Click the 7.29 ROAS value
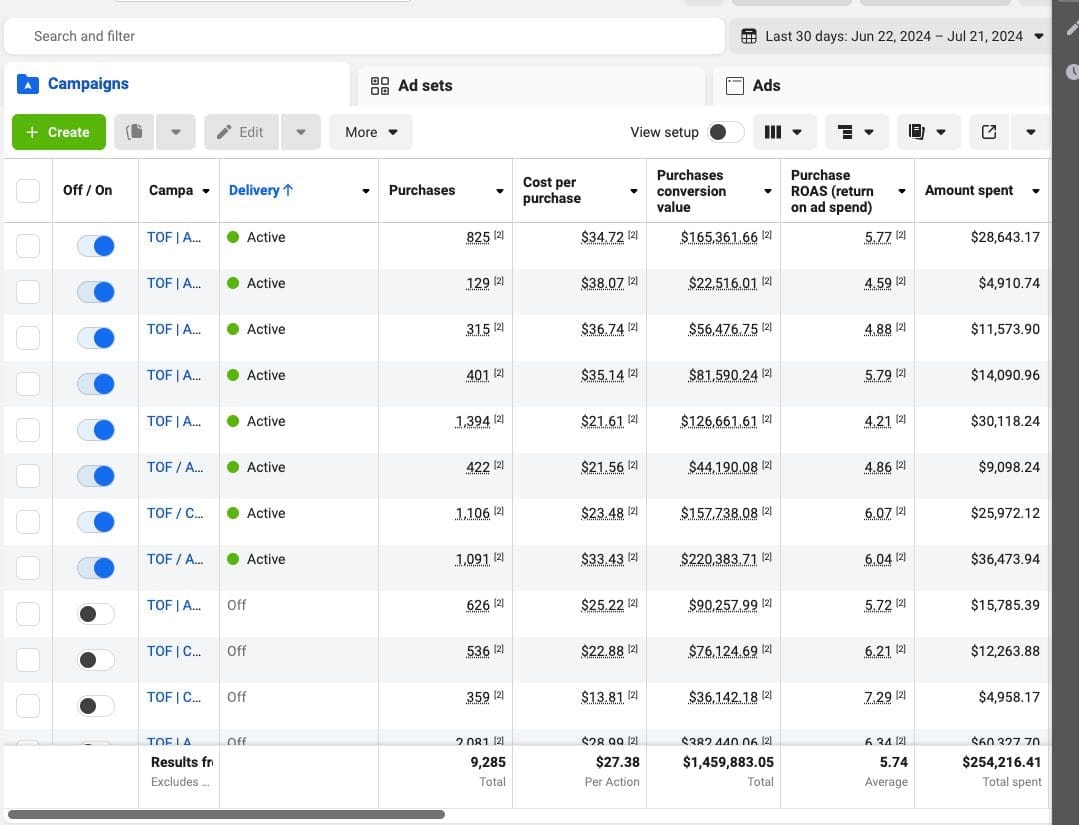1079x825 pixels. (878, 698)
